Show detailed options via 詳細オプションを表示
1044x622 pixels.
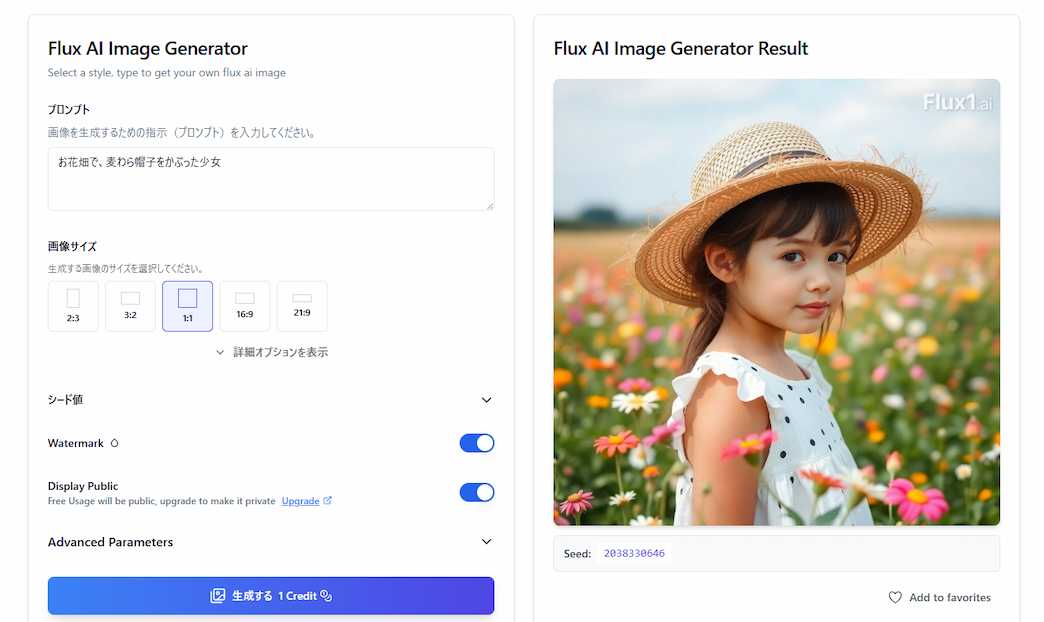(272, 352)
